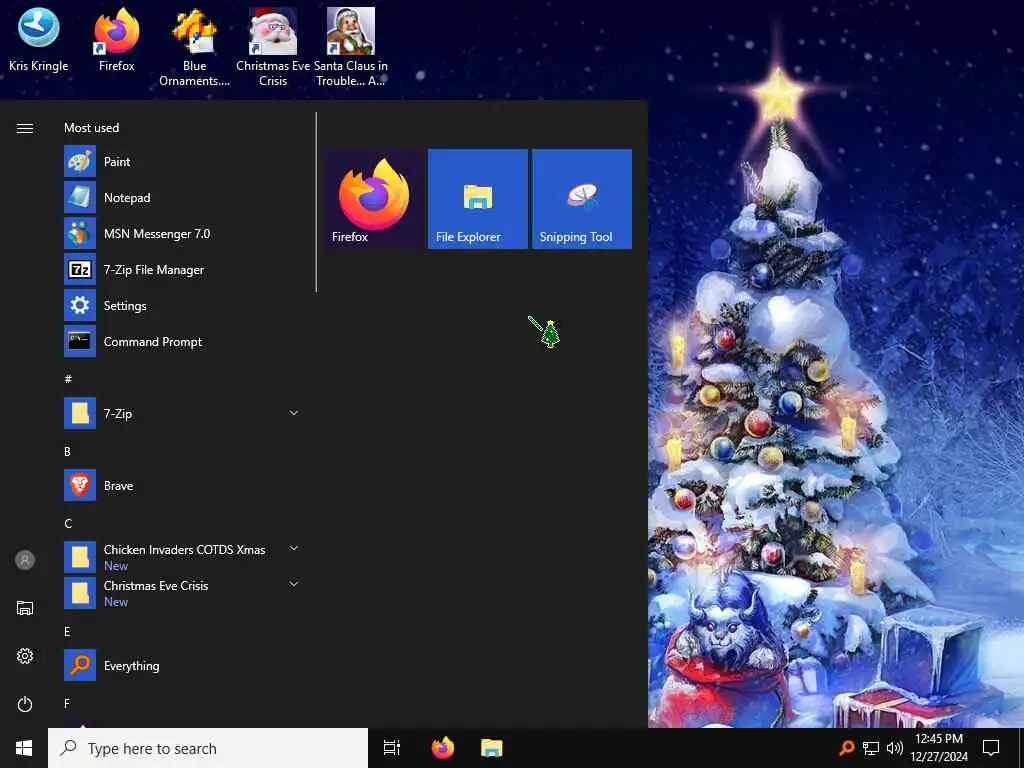Open the File Explorer icon in Start sidebar

click(x=25, y=608)
